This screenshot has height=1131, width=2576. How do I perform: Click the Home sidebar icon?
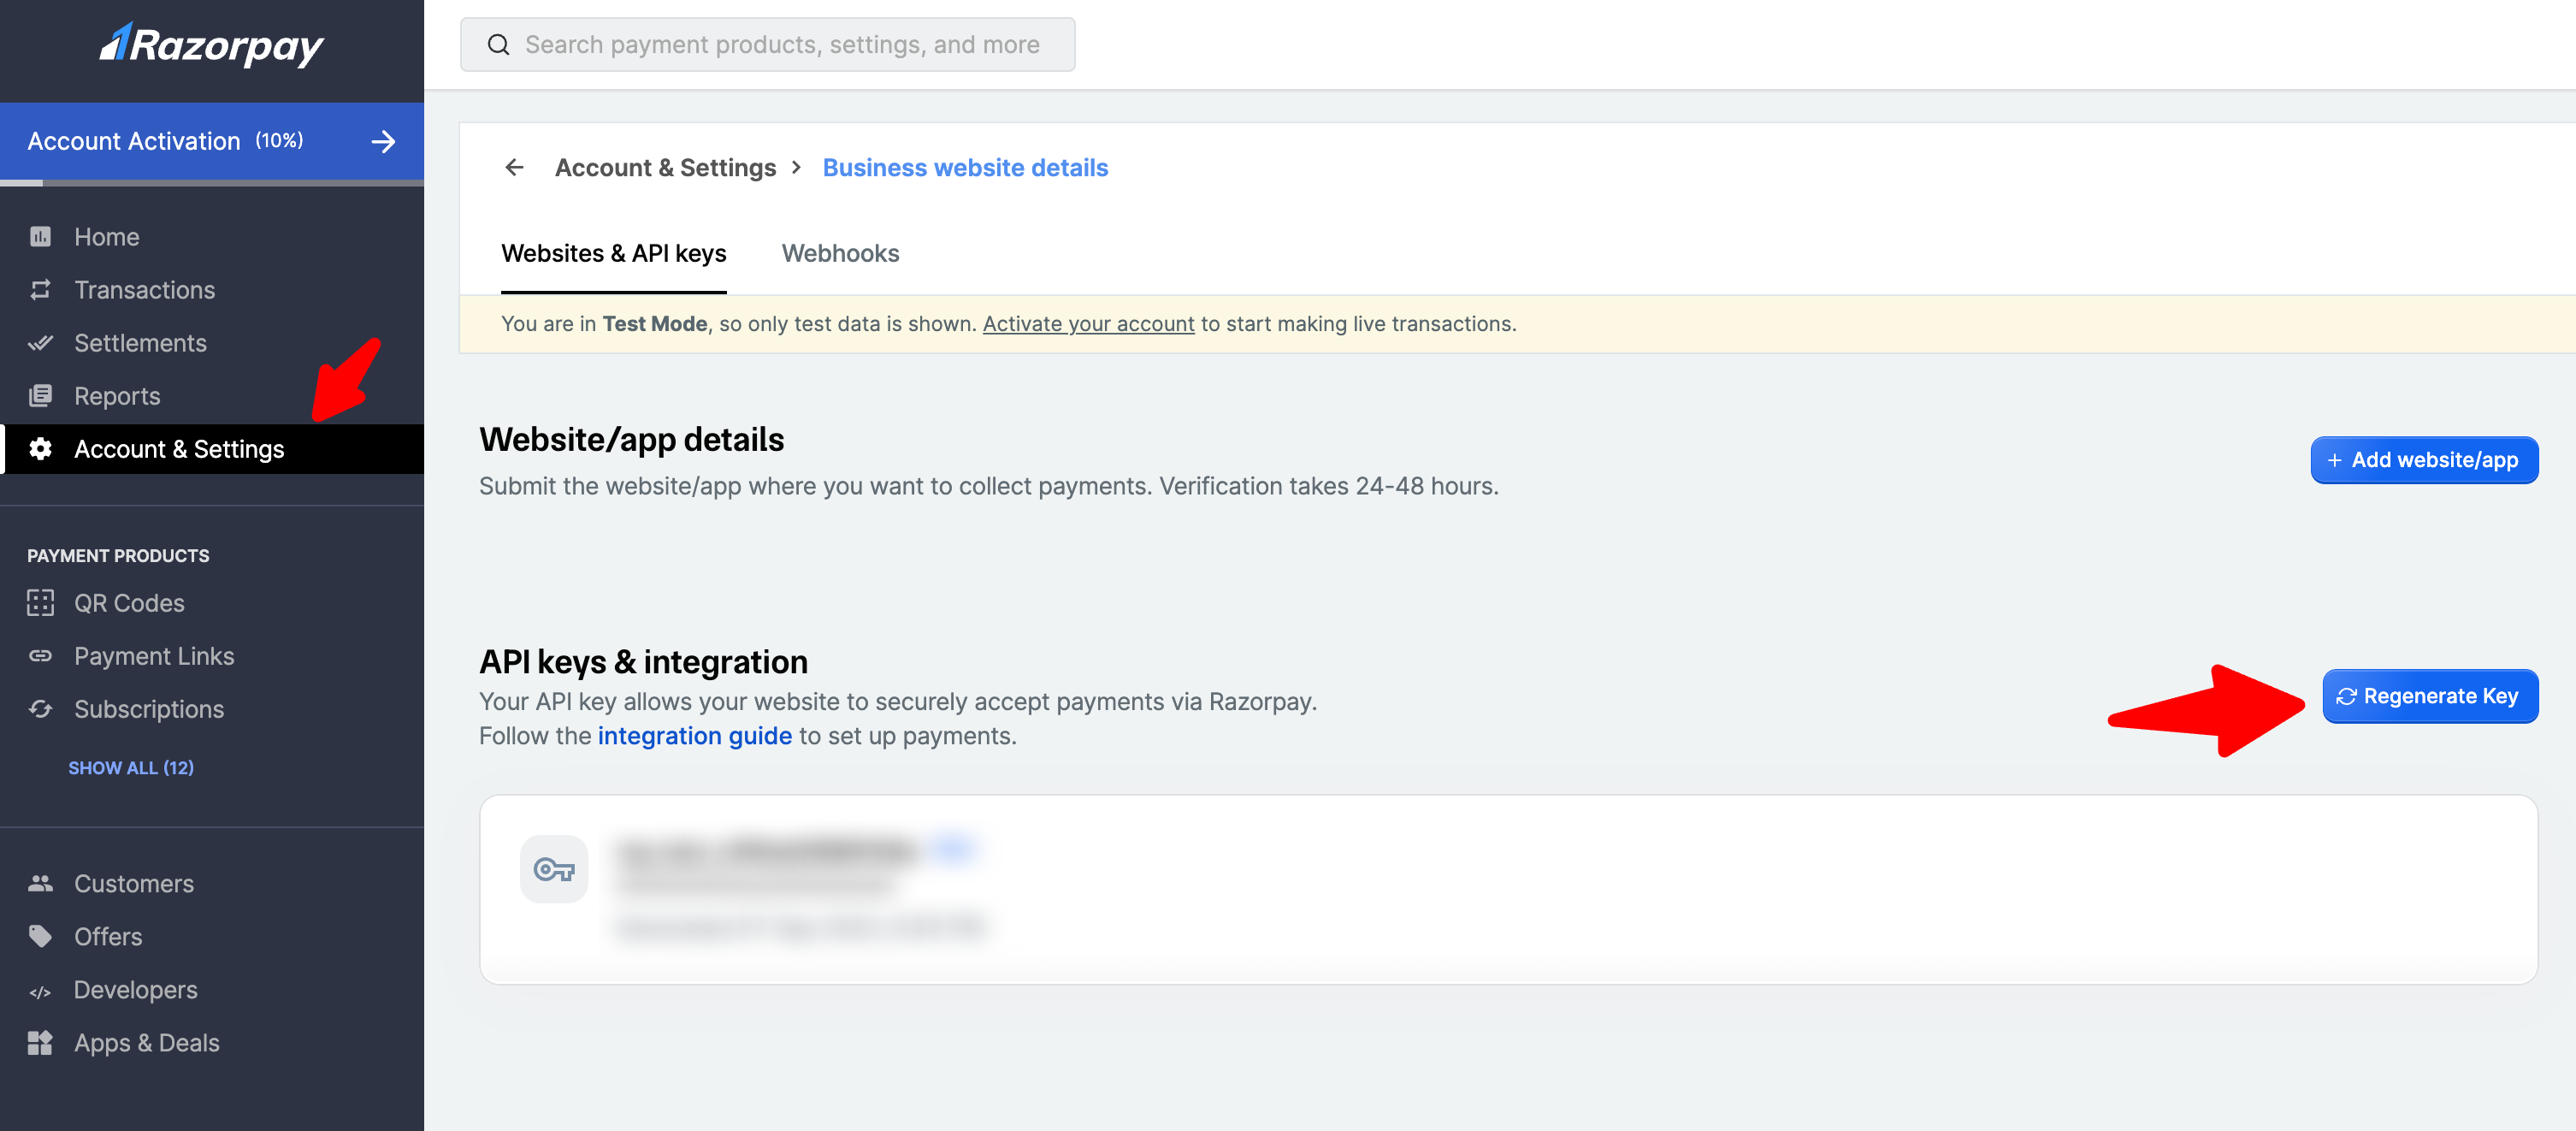coord(40,237)
